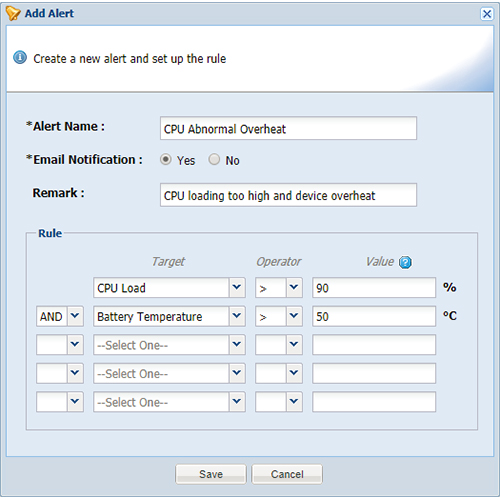Open the CPU Load comparison operator dropdown
The width and height of the screenshot is (500, 500).
pyautogui.click(x=279, y=288)
